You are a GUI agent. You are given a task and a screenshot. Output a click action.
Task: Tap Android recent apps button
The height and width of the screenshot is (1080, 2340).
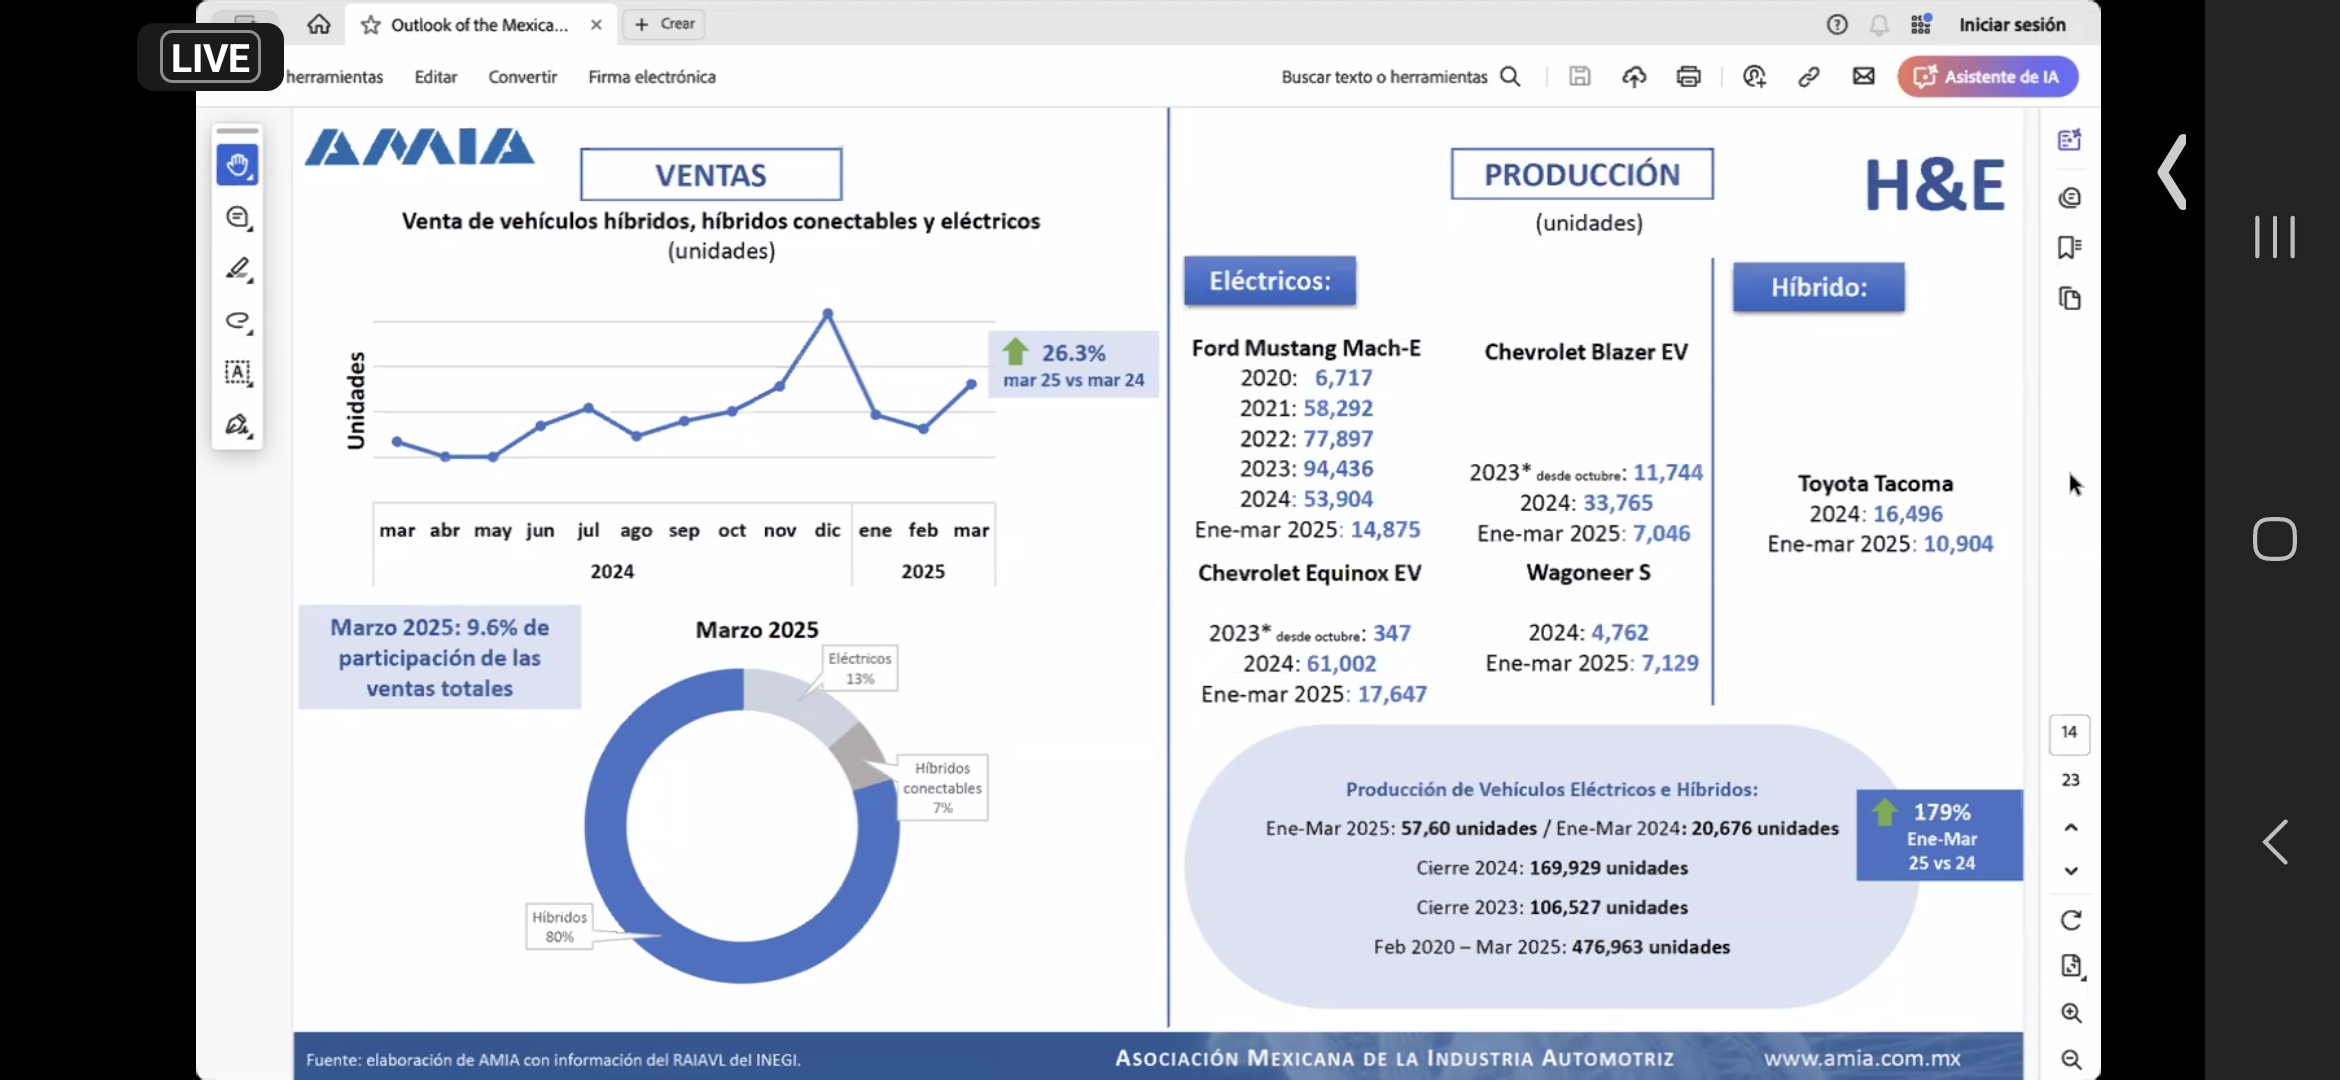(2275, 237)
